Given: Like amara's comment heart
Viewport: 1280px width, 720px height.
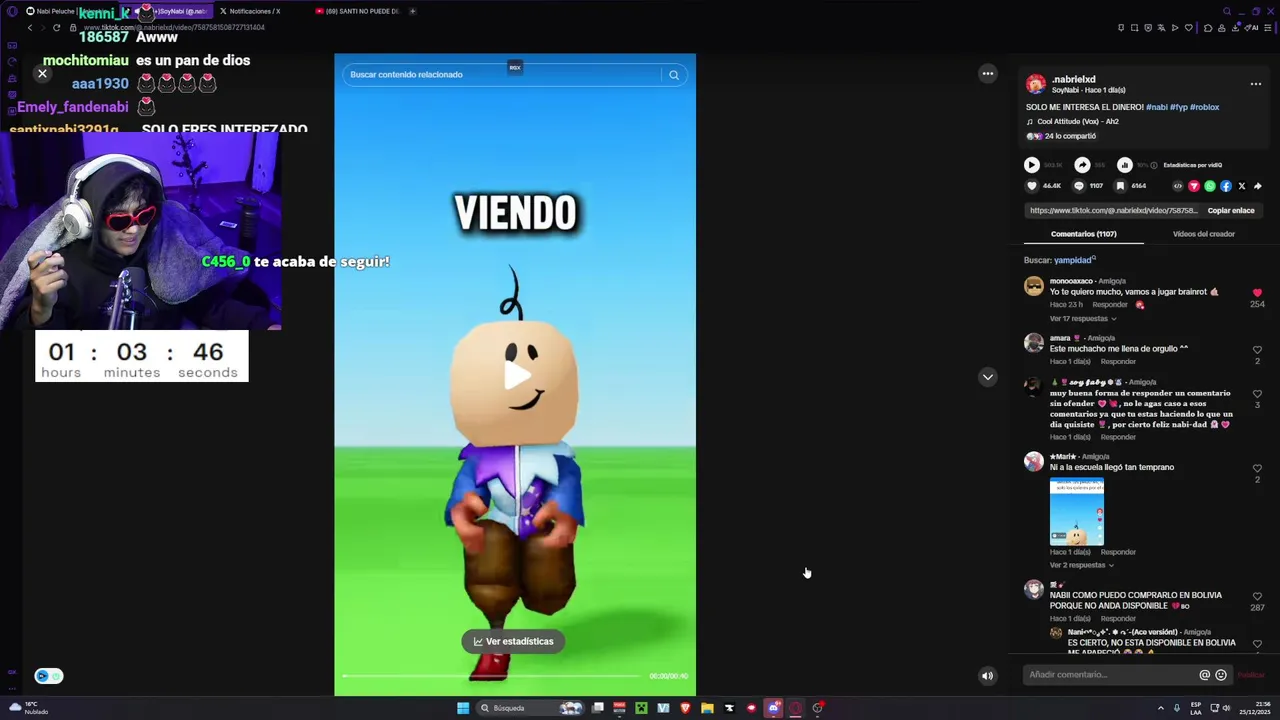Looking at the screenshot, I should (x=1257, y=350).
